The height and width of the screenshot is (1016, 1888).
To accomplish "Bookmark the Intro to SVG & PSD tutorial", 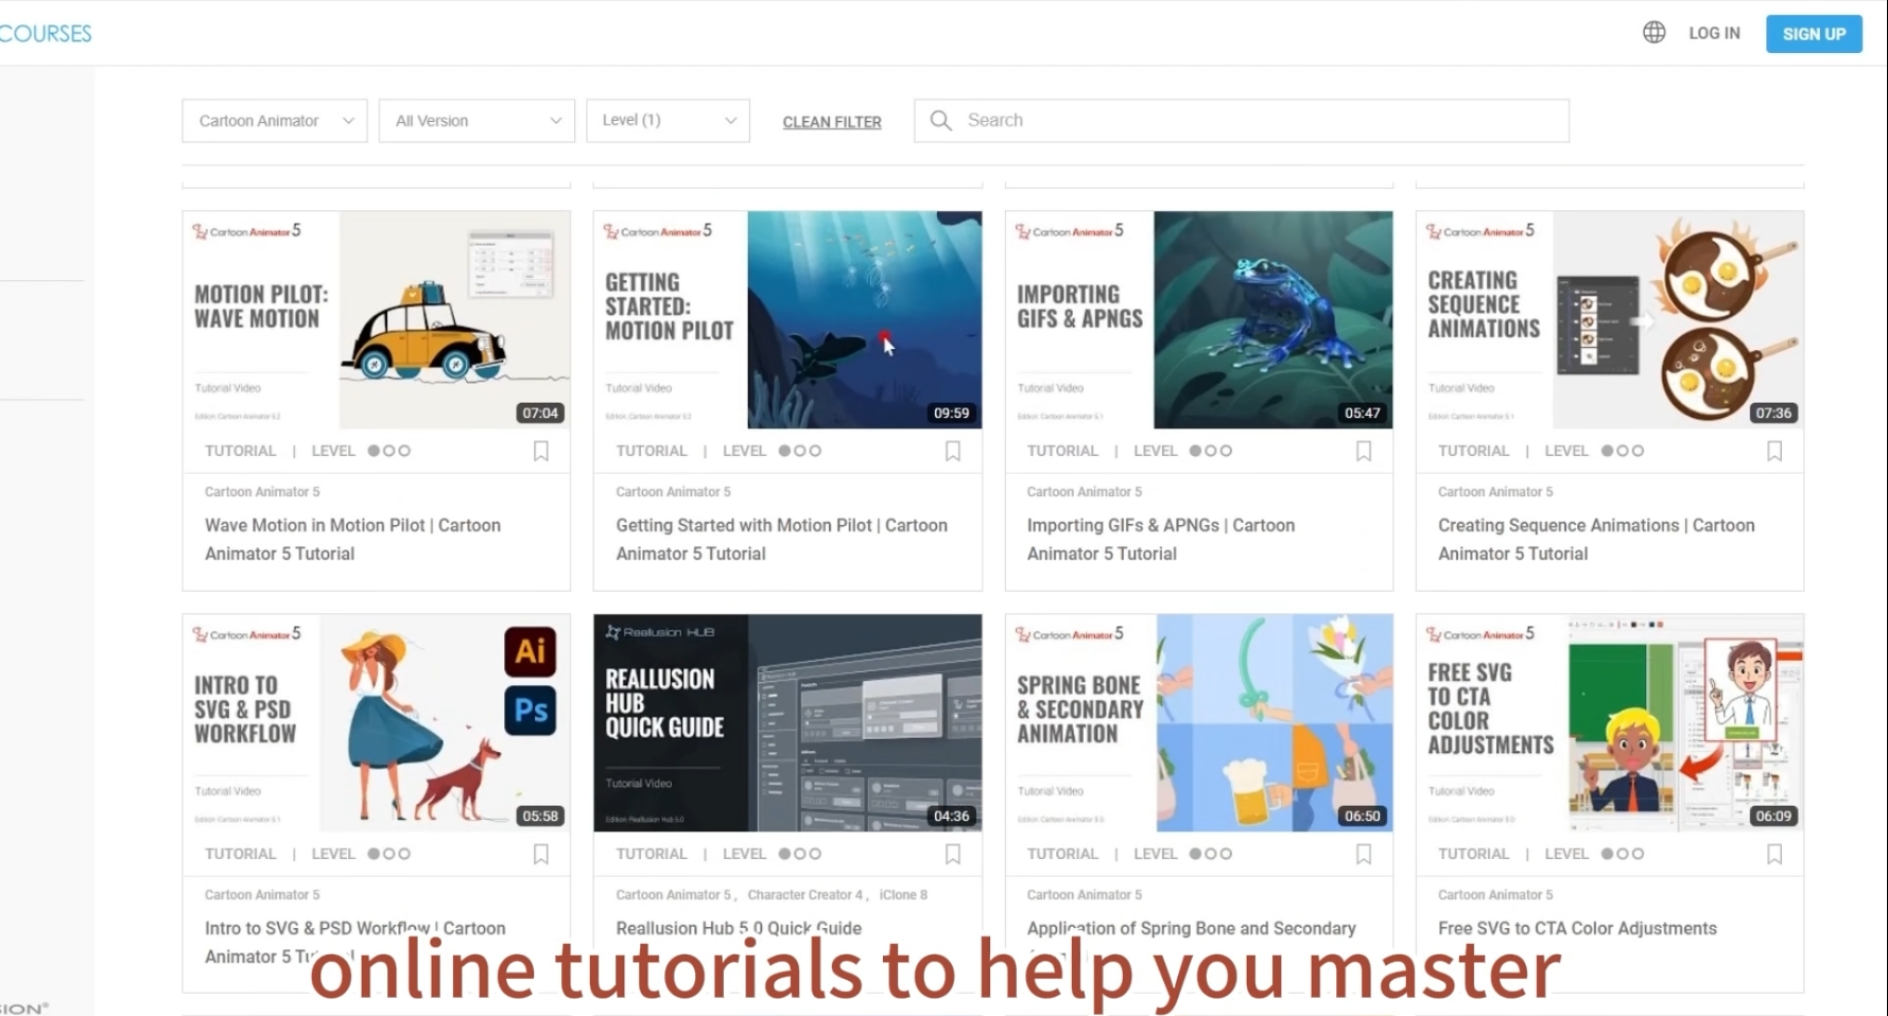I will click(x=541, y=854).
